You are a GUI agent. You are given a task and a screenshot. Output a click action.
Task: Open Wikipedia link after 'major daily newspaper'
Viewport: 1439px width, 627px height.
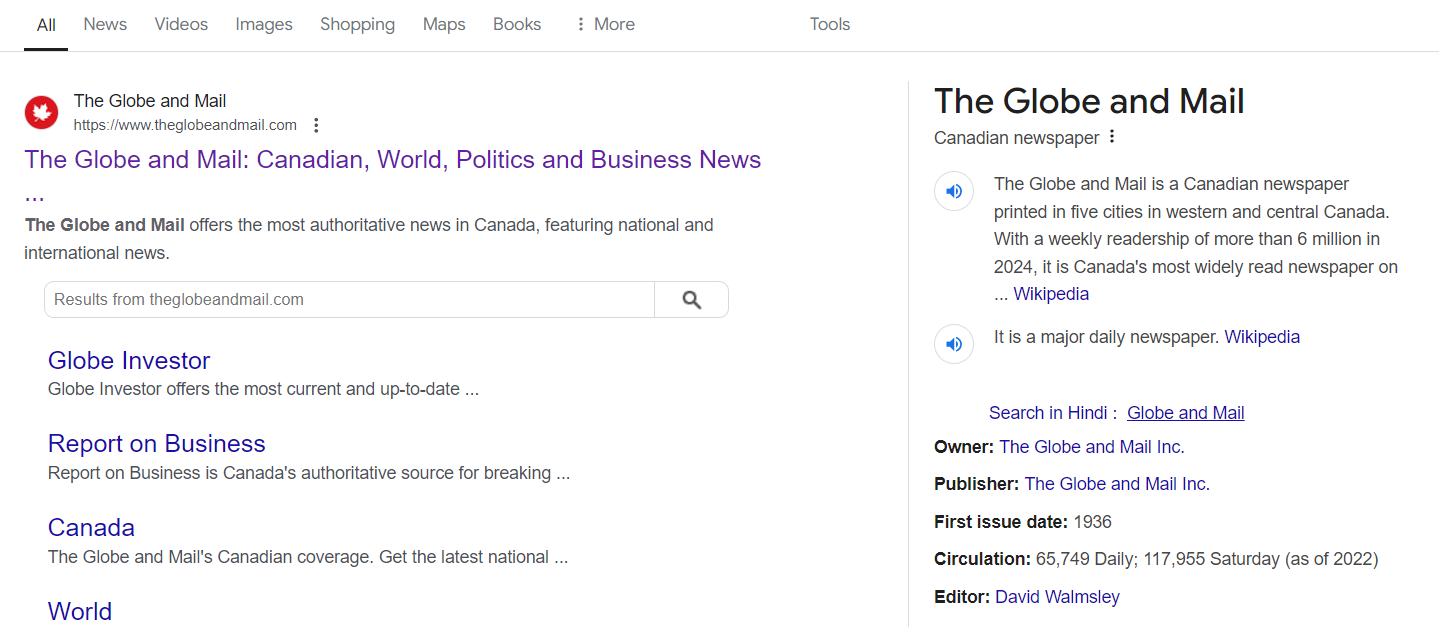(x=1262, y=337)
